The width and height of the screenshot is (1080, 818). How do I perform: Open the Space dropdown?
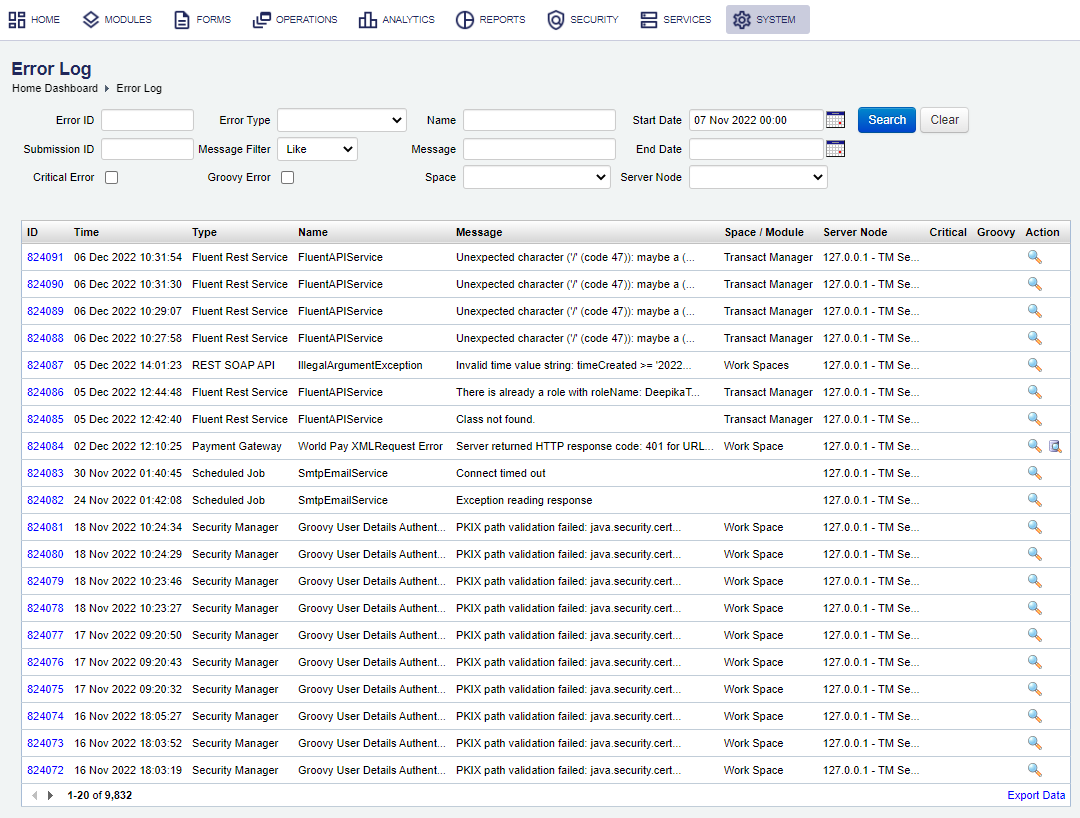536,177
